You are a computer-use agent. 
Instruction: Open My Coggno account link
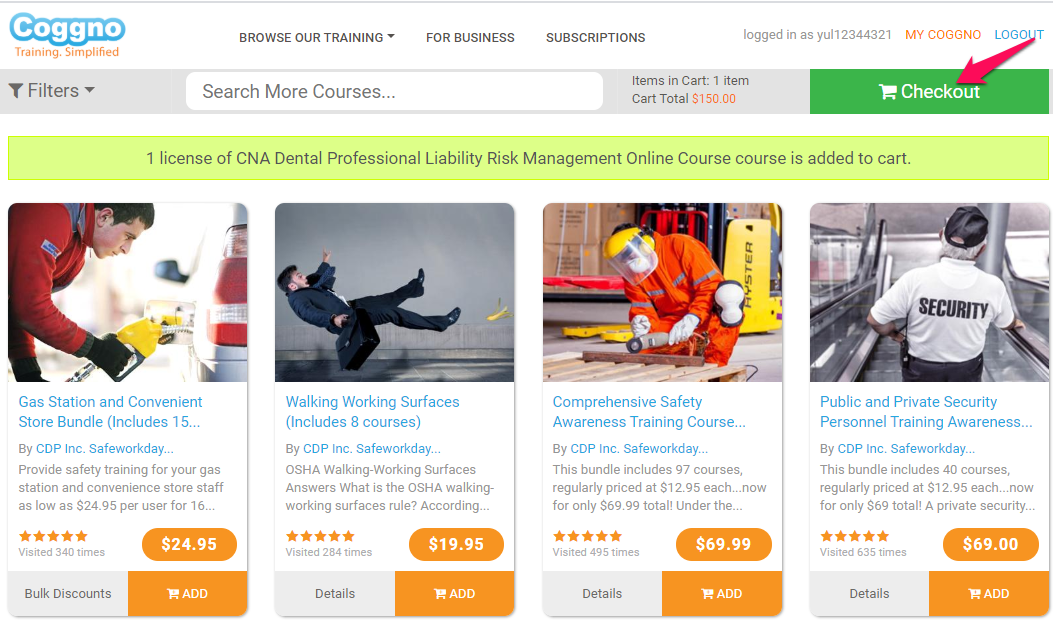(x=943, y=35)
